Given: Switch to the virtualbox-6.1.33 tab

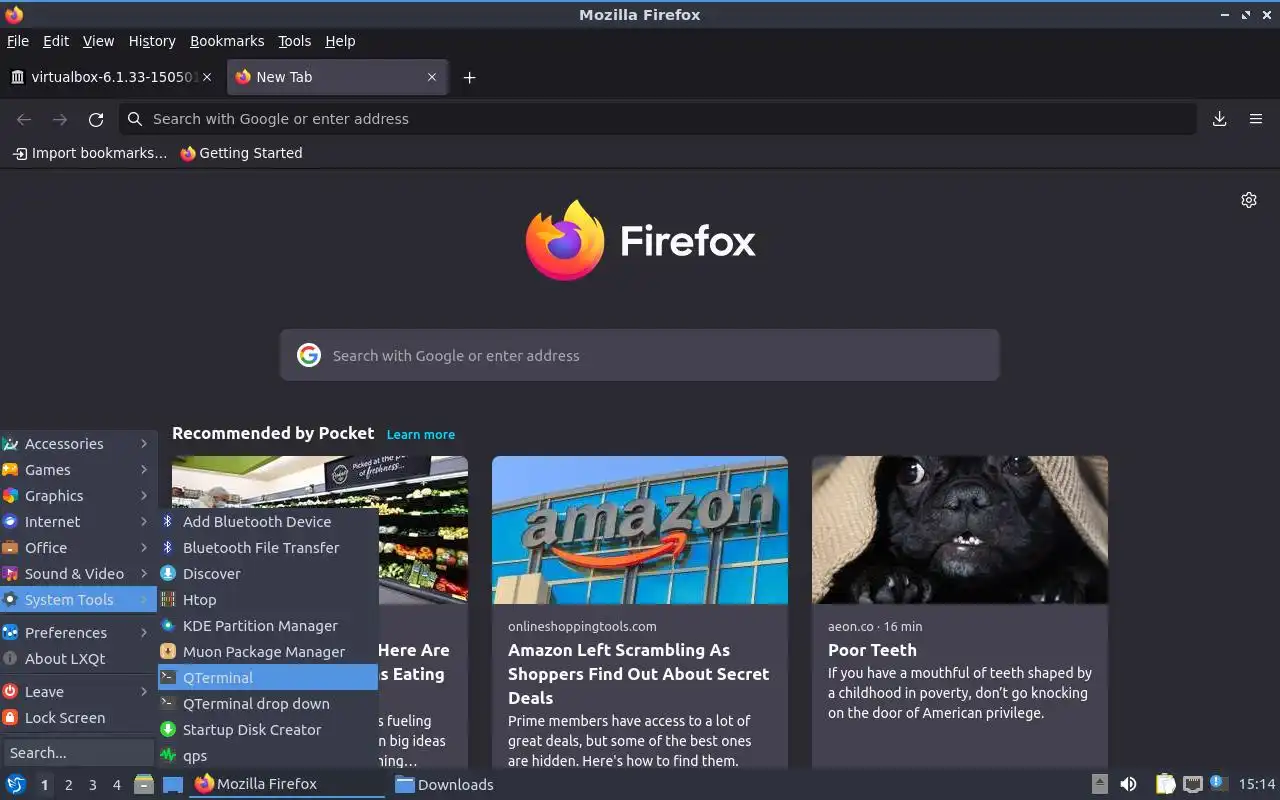Looking at the screenshot, I should coord(112,77).
